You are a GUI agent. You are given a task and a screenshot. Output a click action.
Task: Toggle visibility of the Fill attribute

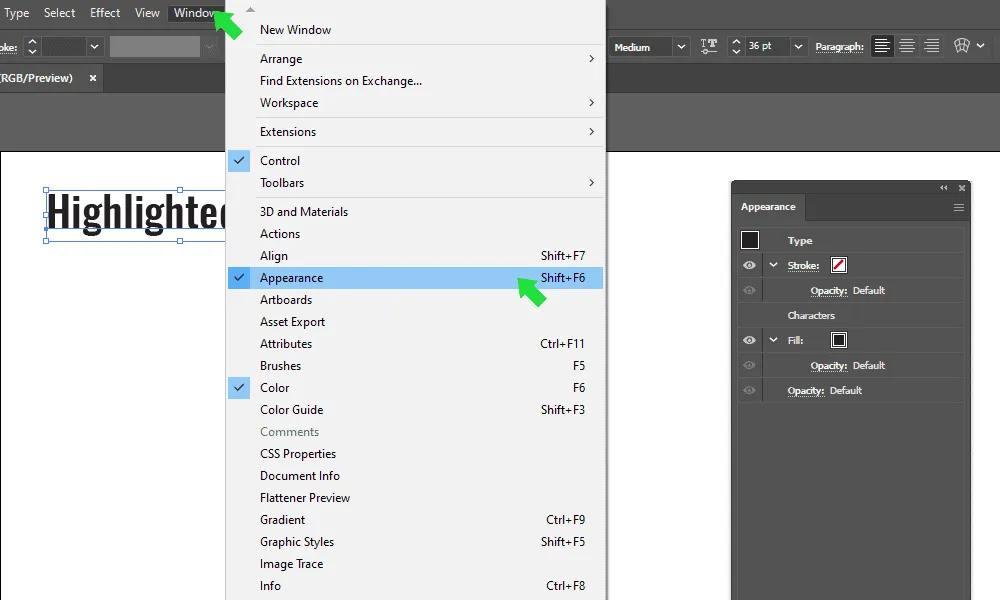coord(749,340)
